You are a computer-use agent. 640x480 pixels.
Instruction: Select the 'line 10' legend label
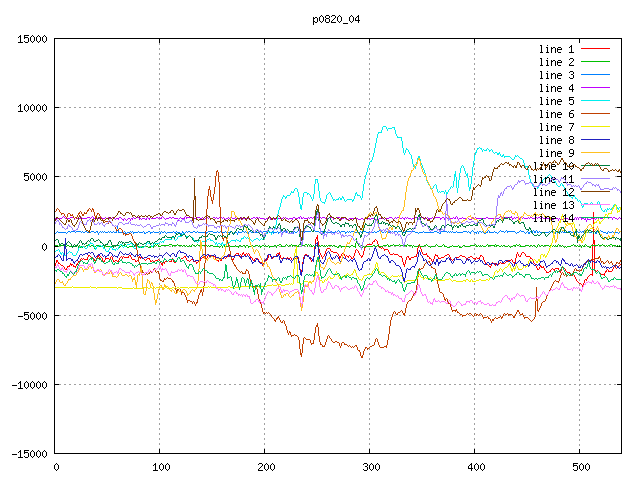click(x=553, y=167)
